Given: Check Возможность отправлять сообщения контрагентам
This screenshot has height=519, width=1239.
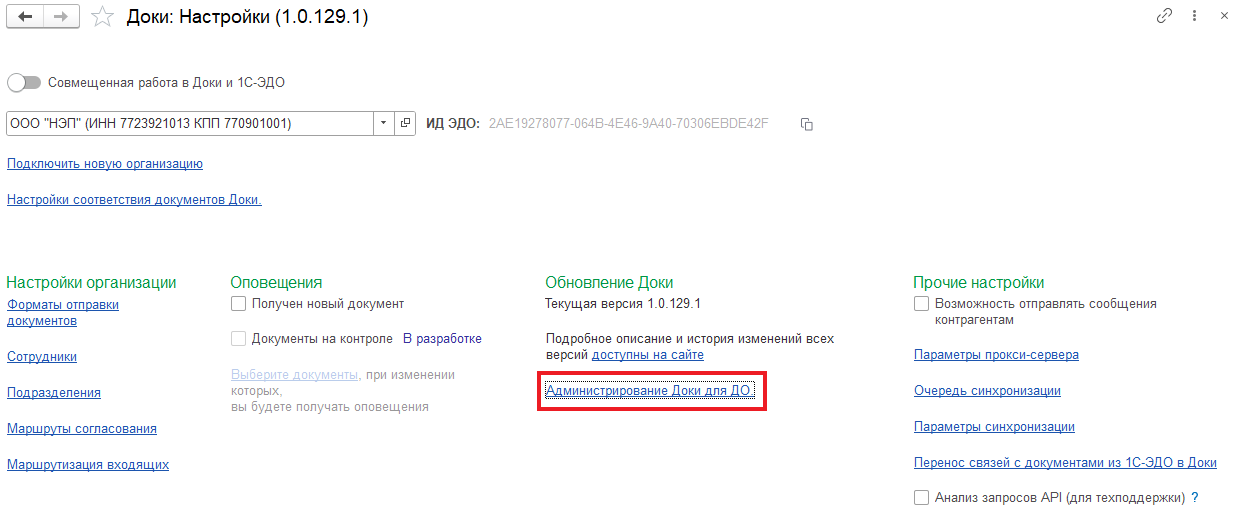Looking at the screenshot, I should 921,303.
